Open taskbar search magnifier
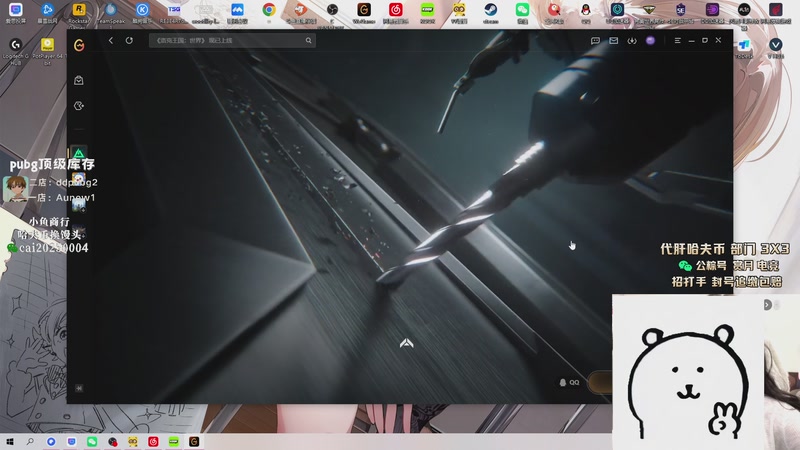This screenshot has height=450, width=800. [x=30, y=441]
